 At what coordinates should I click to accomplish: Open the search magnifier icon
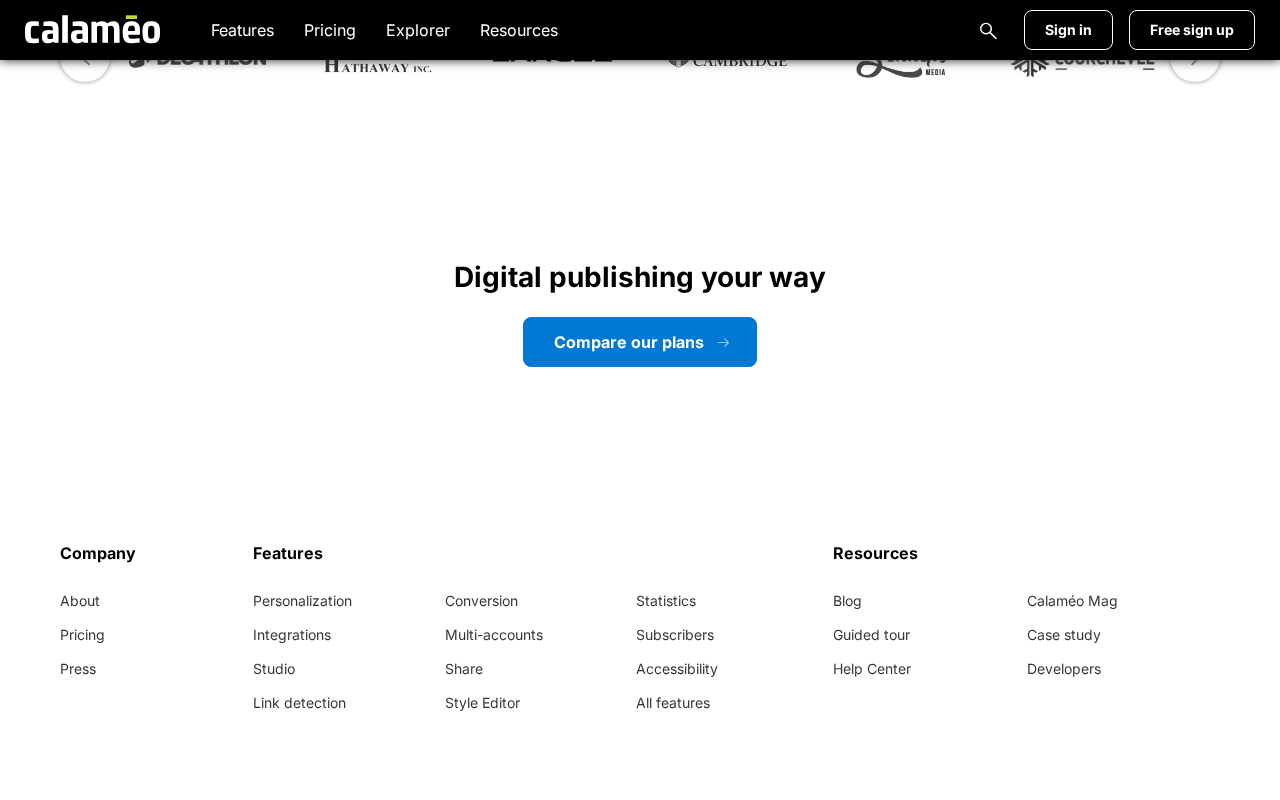point(988,30)
